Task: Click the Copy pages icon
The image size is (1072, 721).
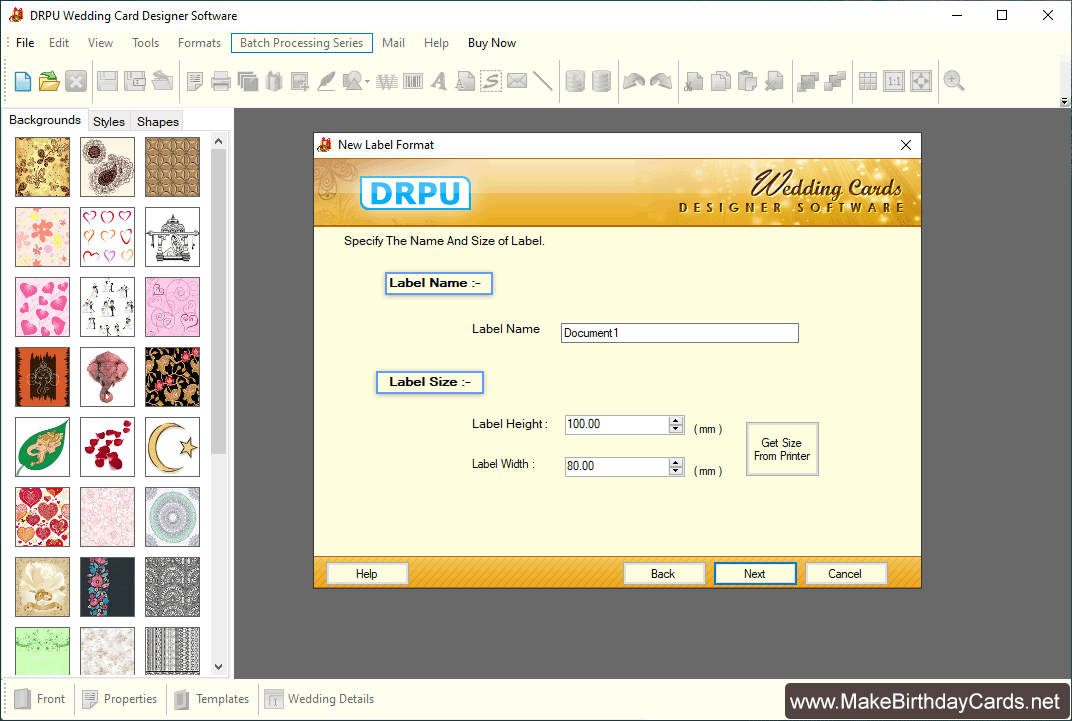Action: [x=721, y=81]
